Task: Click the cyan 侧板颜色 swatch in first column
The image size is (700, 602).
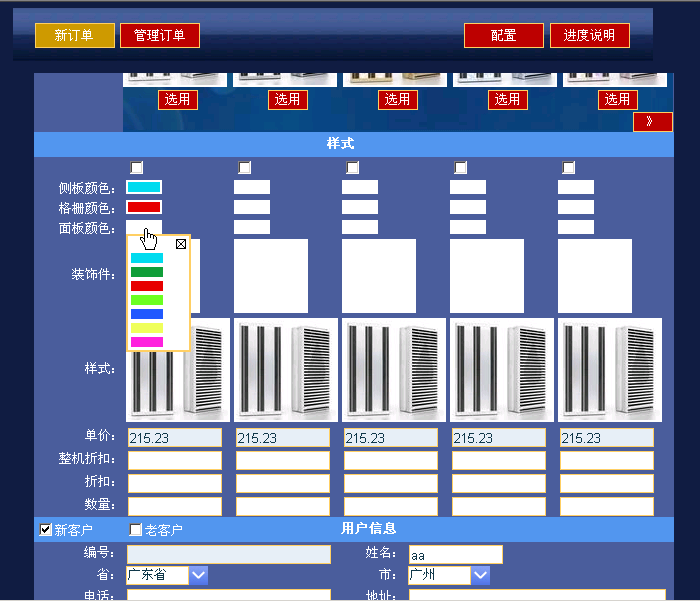Action: click(144, 187)
